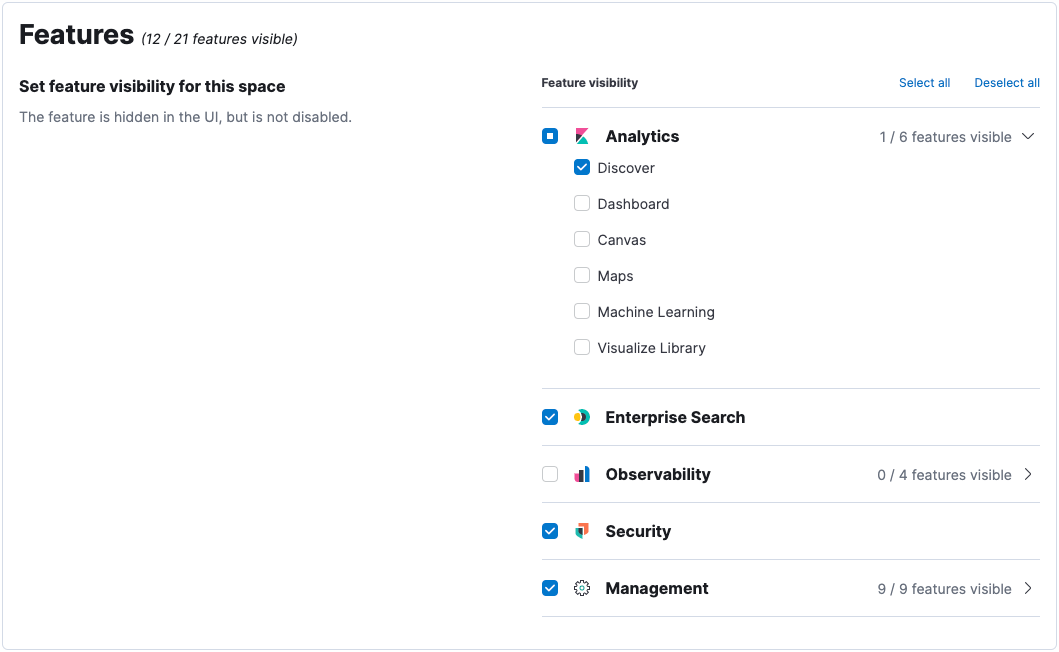This screenshot has width=1059, height=652.
Task: Turn on Machine Learning checkbox
Action: (582, 312)
